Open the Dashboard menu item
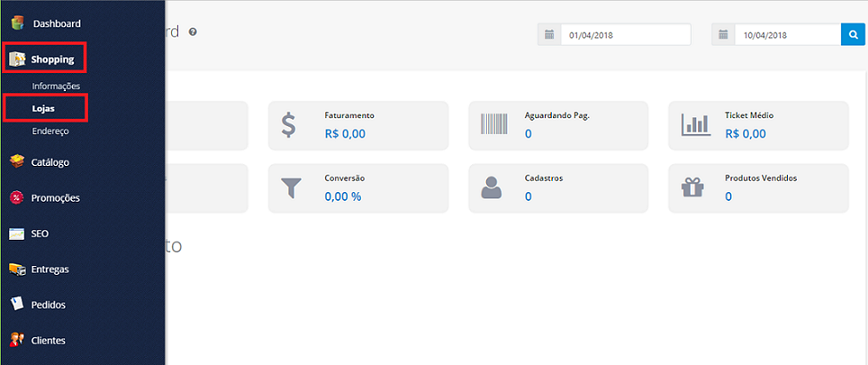 (57, 24)
